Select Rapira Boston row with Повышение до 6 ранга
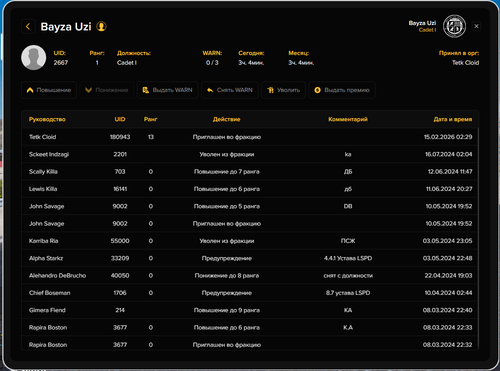This screenshot has height=371, width=500. coord(250,328)
